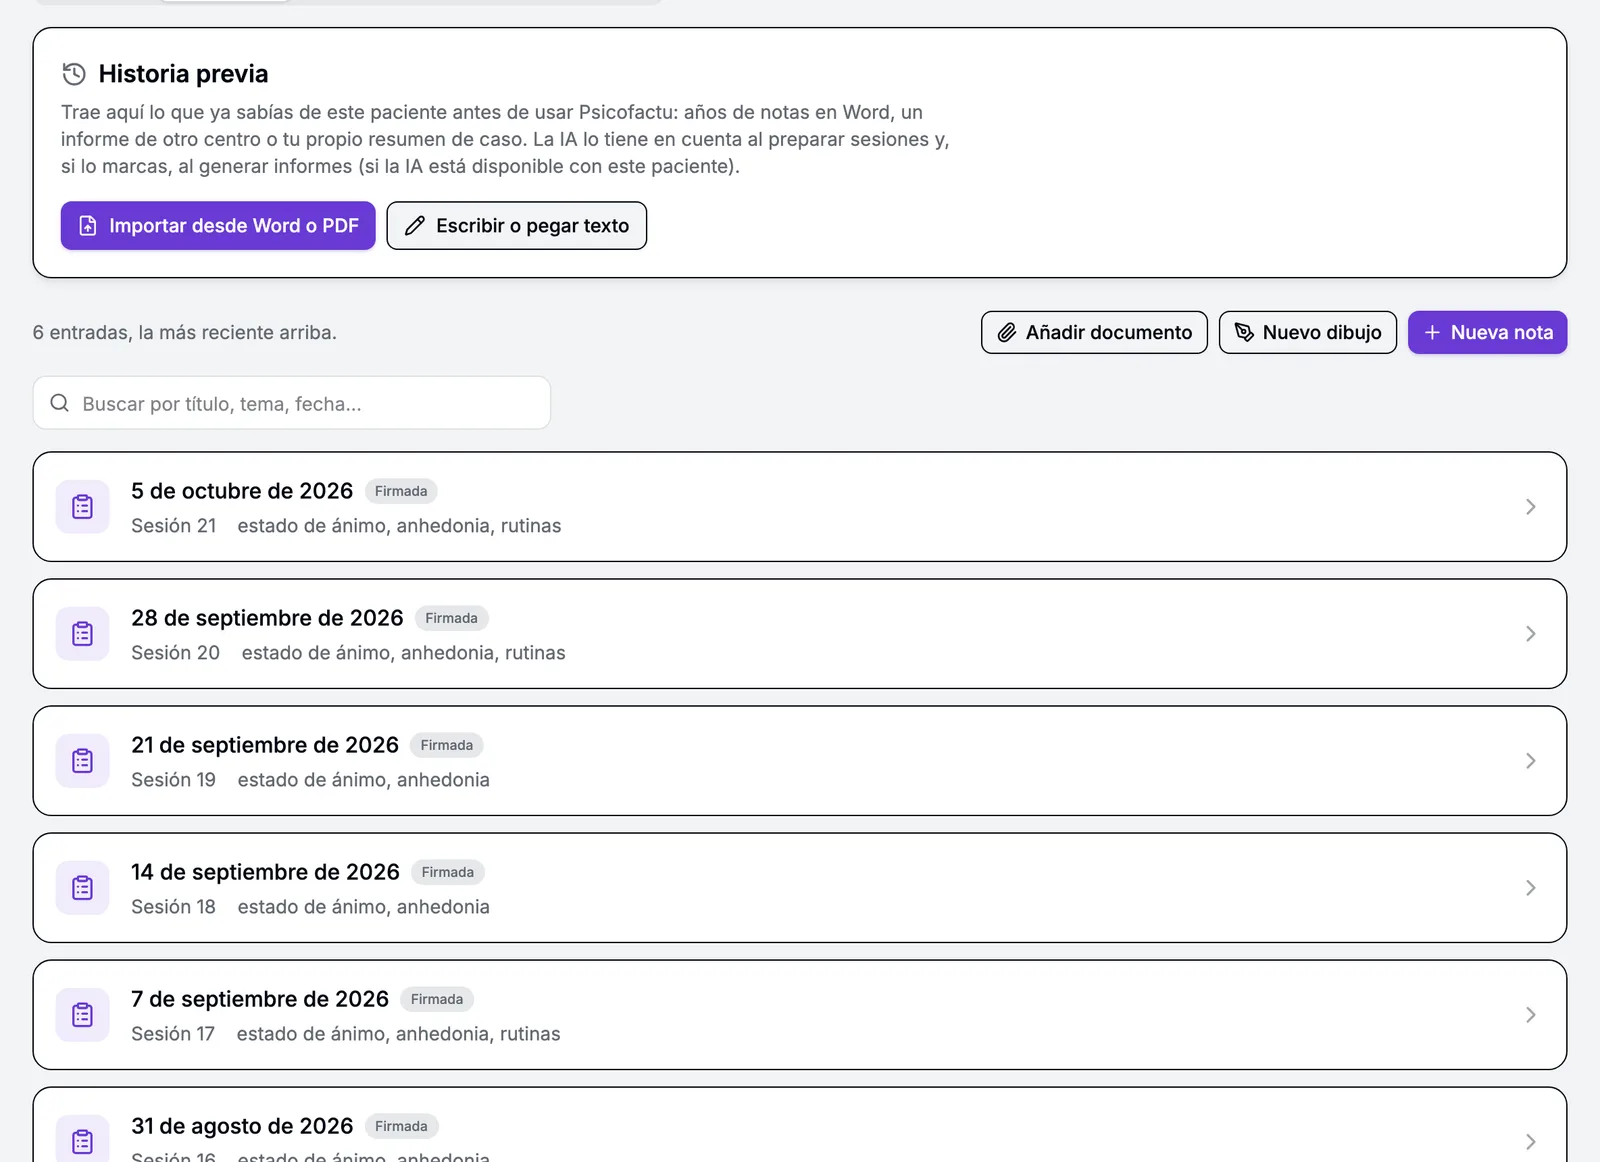Click the note icon for 7 de septiembre de 2026

(82, 1015)
